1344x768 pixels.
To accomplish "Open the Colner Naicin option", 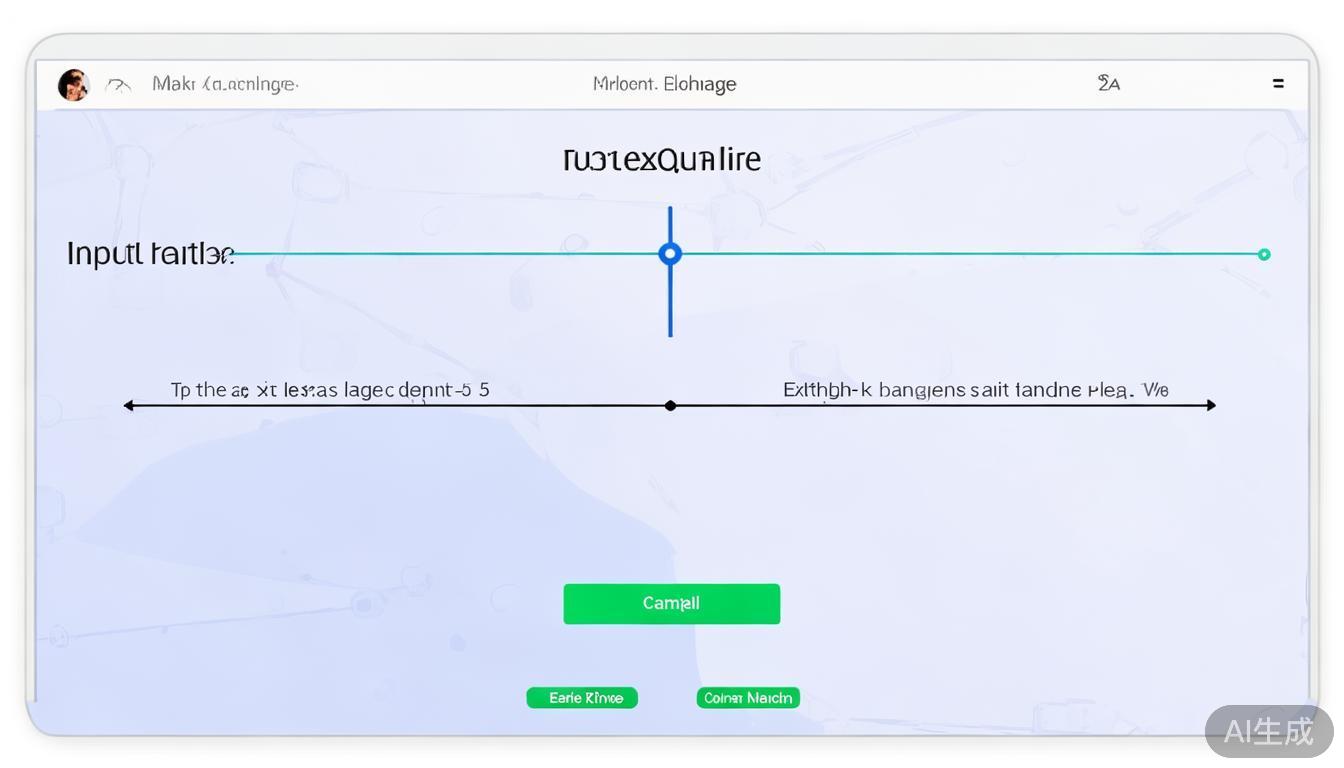I will (x=747, y=697).
